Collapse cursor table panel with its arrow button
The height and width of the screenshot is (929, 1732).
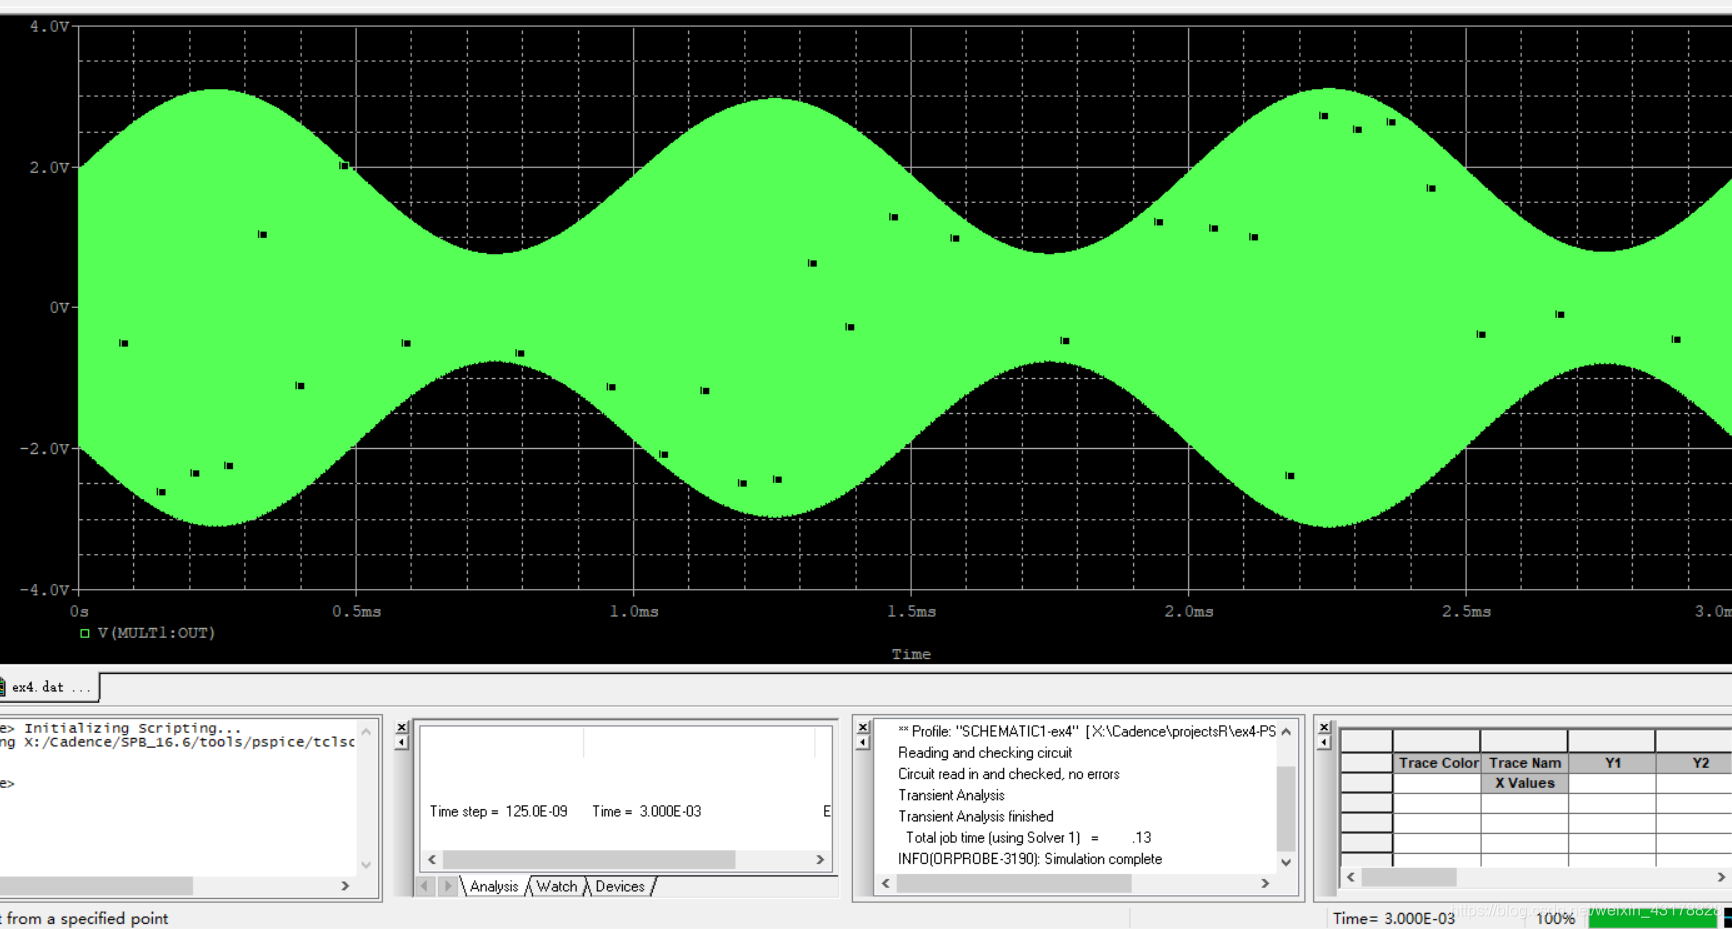[x=1324, y=742]
